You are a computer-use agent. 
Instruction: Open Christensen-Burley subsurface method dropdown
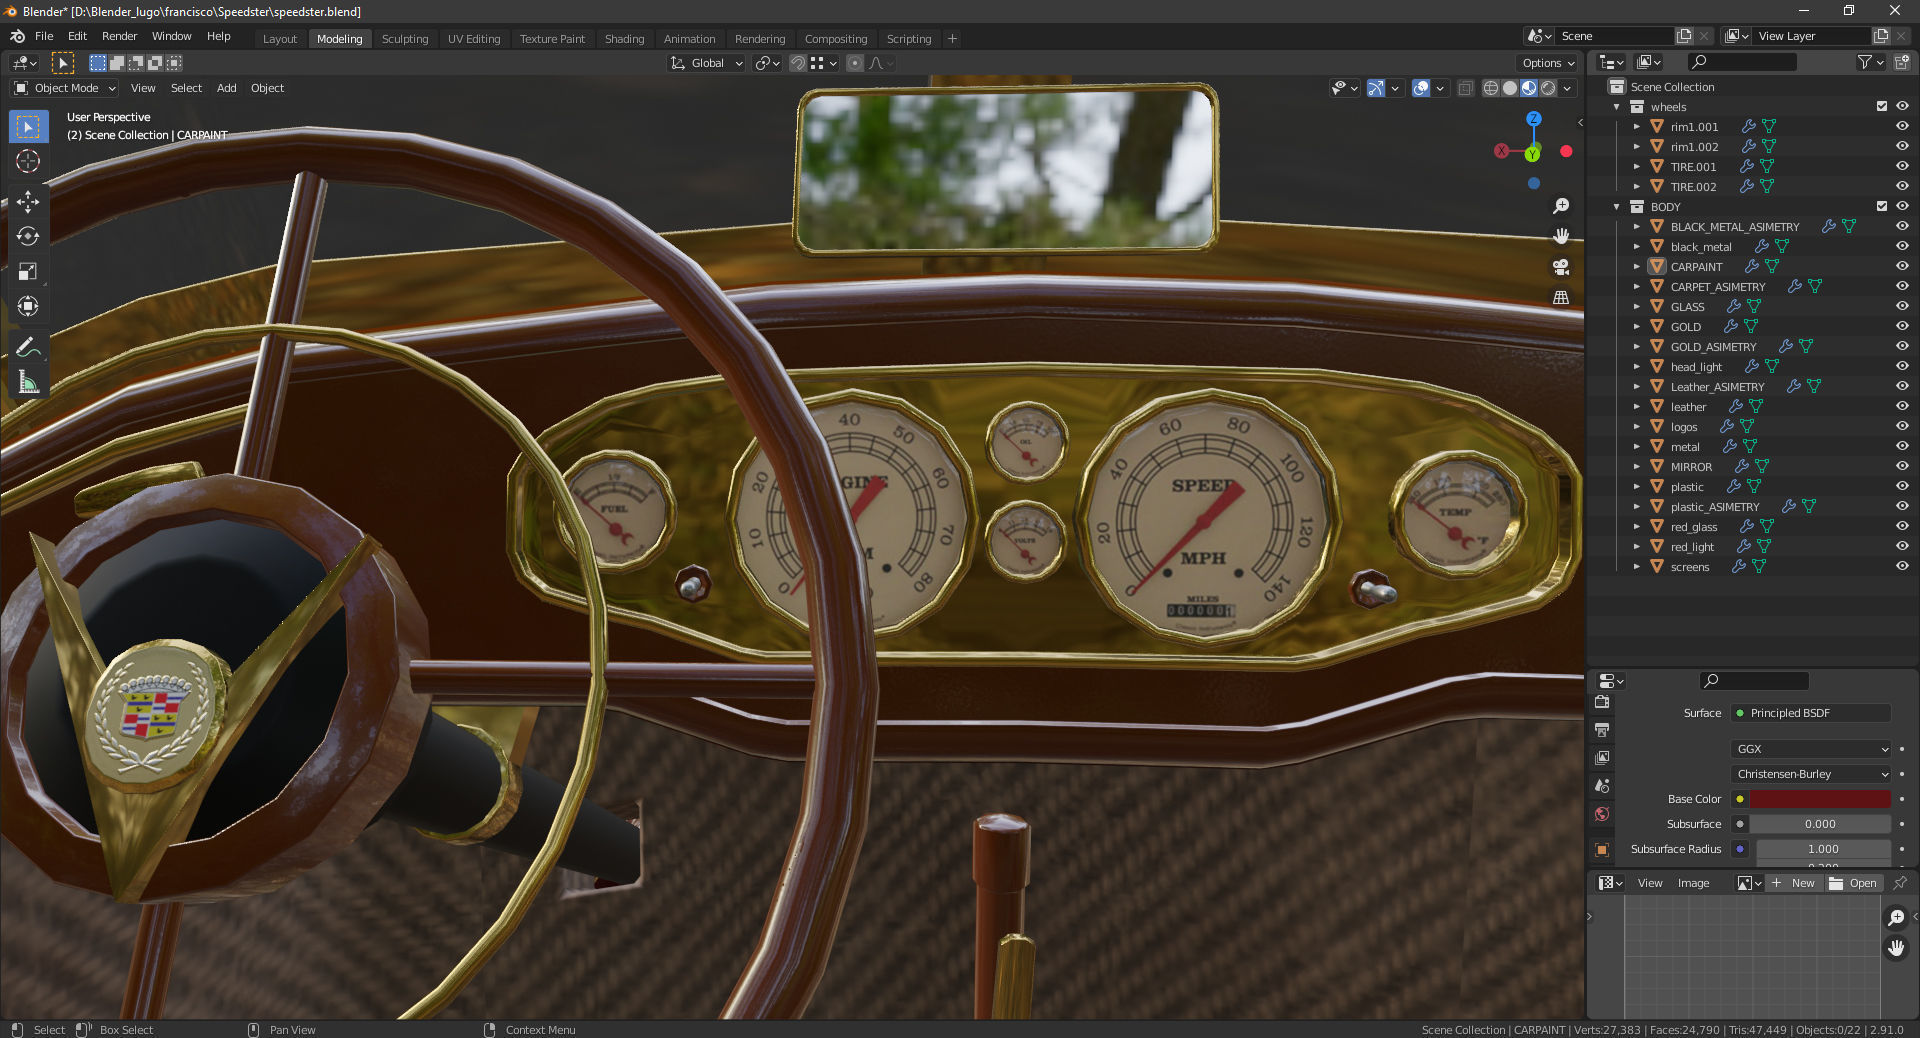click(1811, 774)
